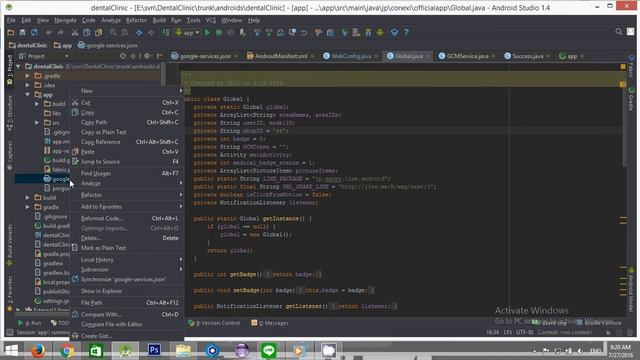Image resolution: width=640 pixels, height=360 pixels.
Task: Open Project panel settings gear icon
Action: point(147,56)
